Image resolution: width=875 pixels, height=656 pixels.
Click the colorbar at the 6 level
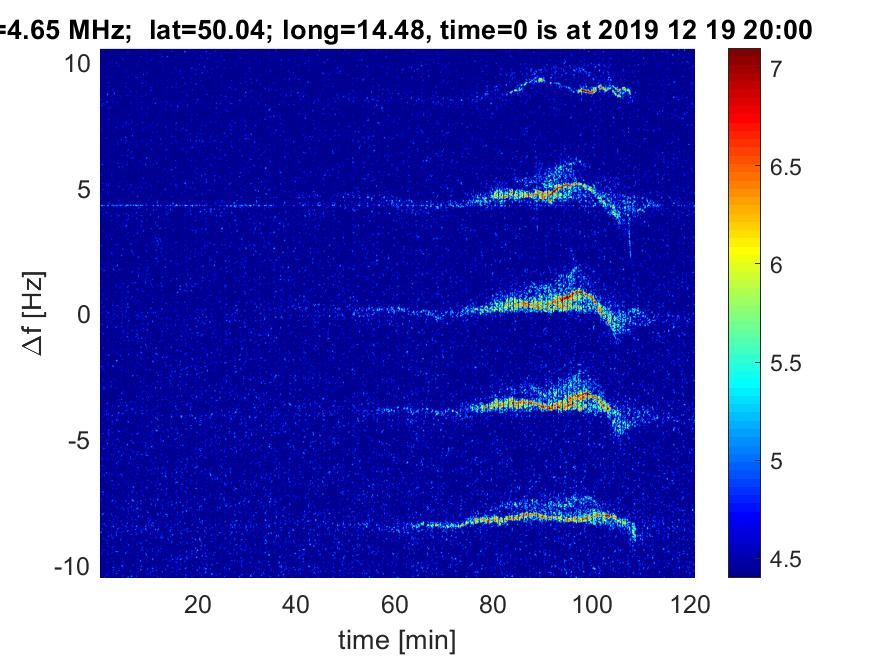[x=741, y=265]
